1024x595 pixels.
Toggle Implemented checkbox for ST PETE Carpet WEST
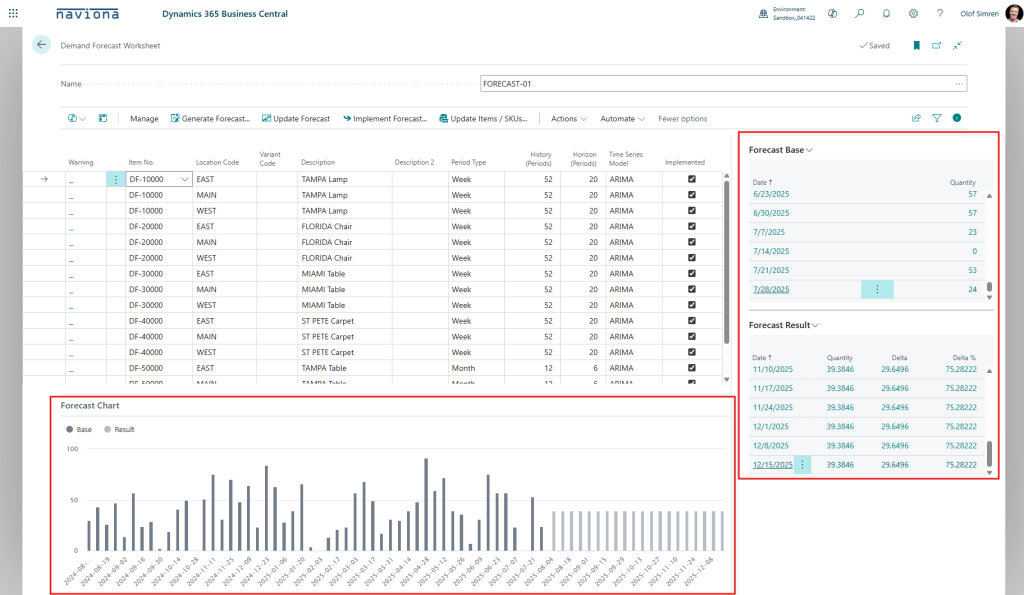coord(692,352)
